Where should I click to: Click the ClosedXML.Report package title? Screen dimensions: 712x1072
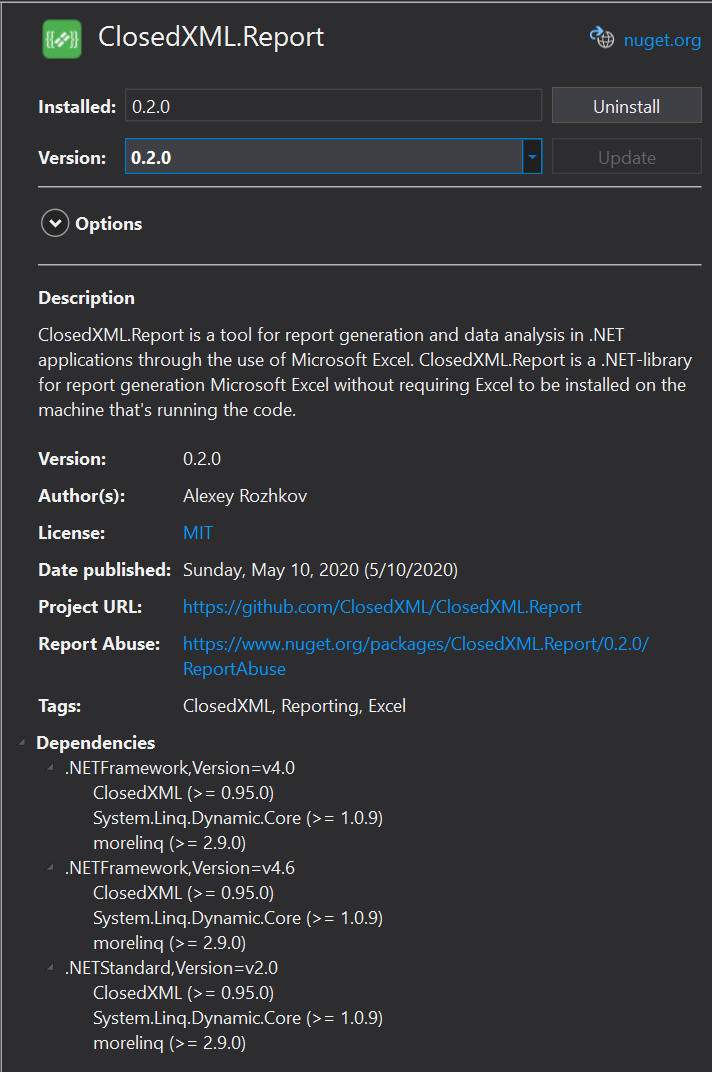coord(211,37)
